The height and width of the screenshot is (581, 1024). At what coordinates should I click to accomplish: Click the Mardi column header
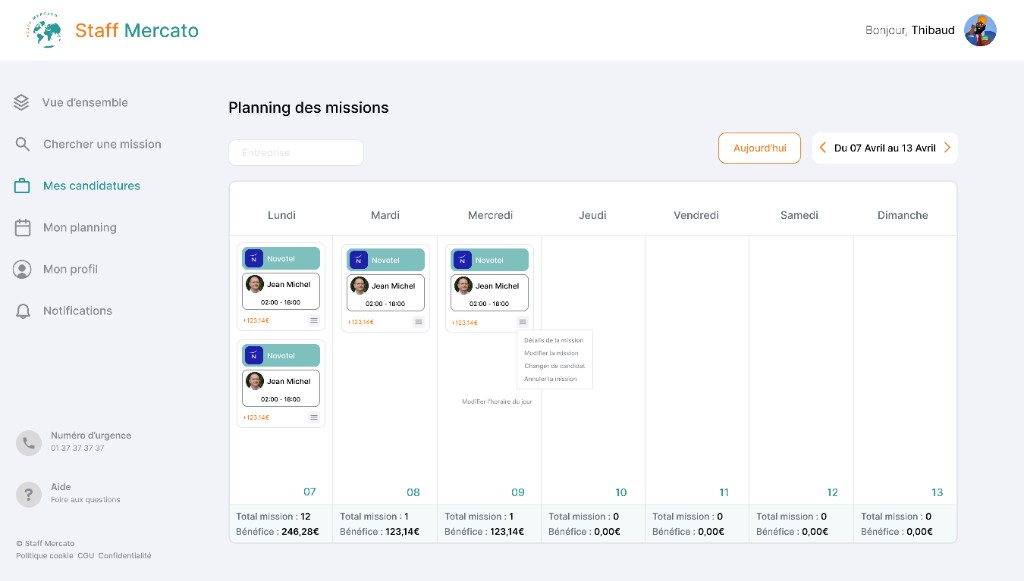(385, 215)
